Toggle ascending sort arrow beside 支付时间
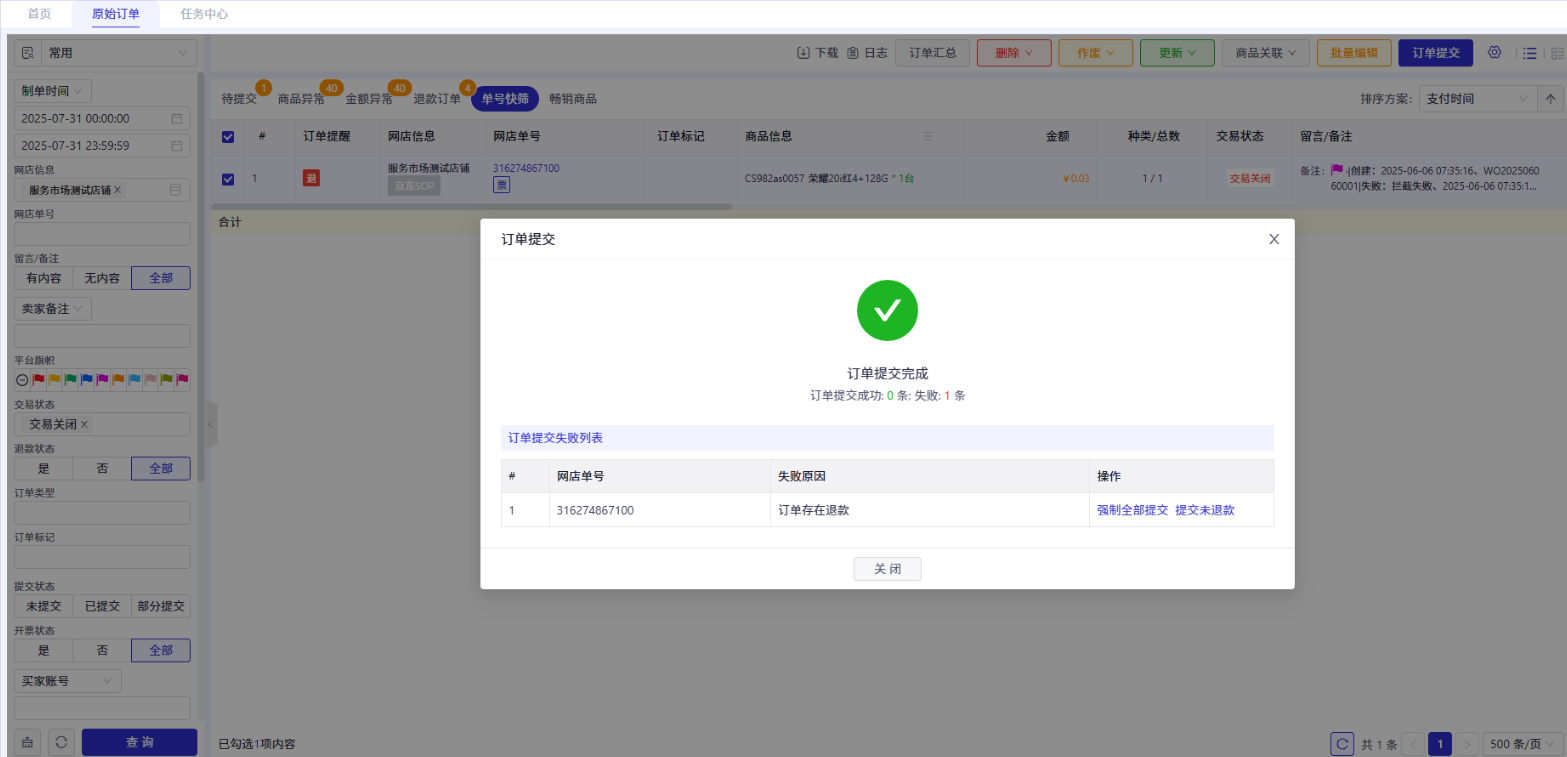Screen dimensions: 1567x757 pyautogui.click(x=1552, y=98)
